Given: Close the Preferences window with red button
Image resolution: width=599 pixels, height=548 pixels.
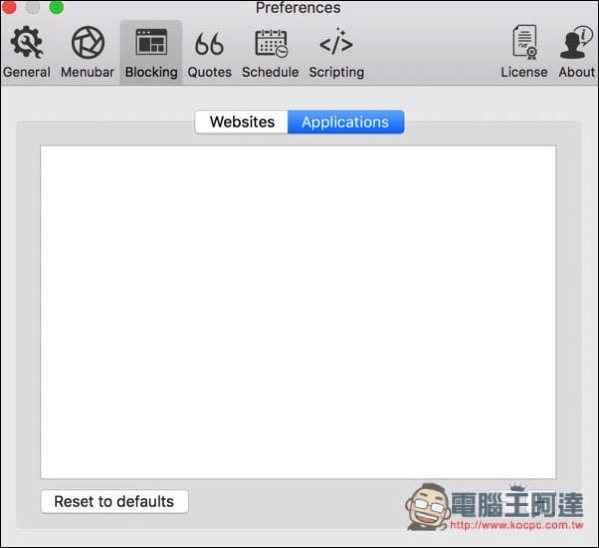Looking at the screenshot, I should [x=9, y=7].
